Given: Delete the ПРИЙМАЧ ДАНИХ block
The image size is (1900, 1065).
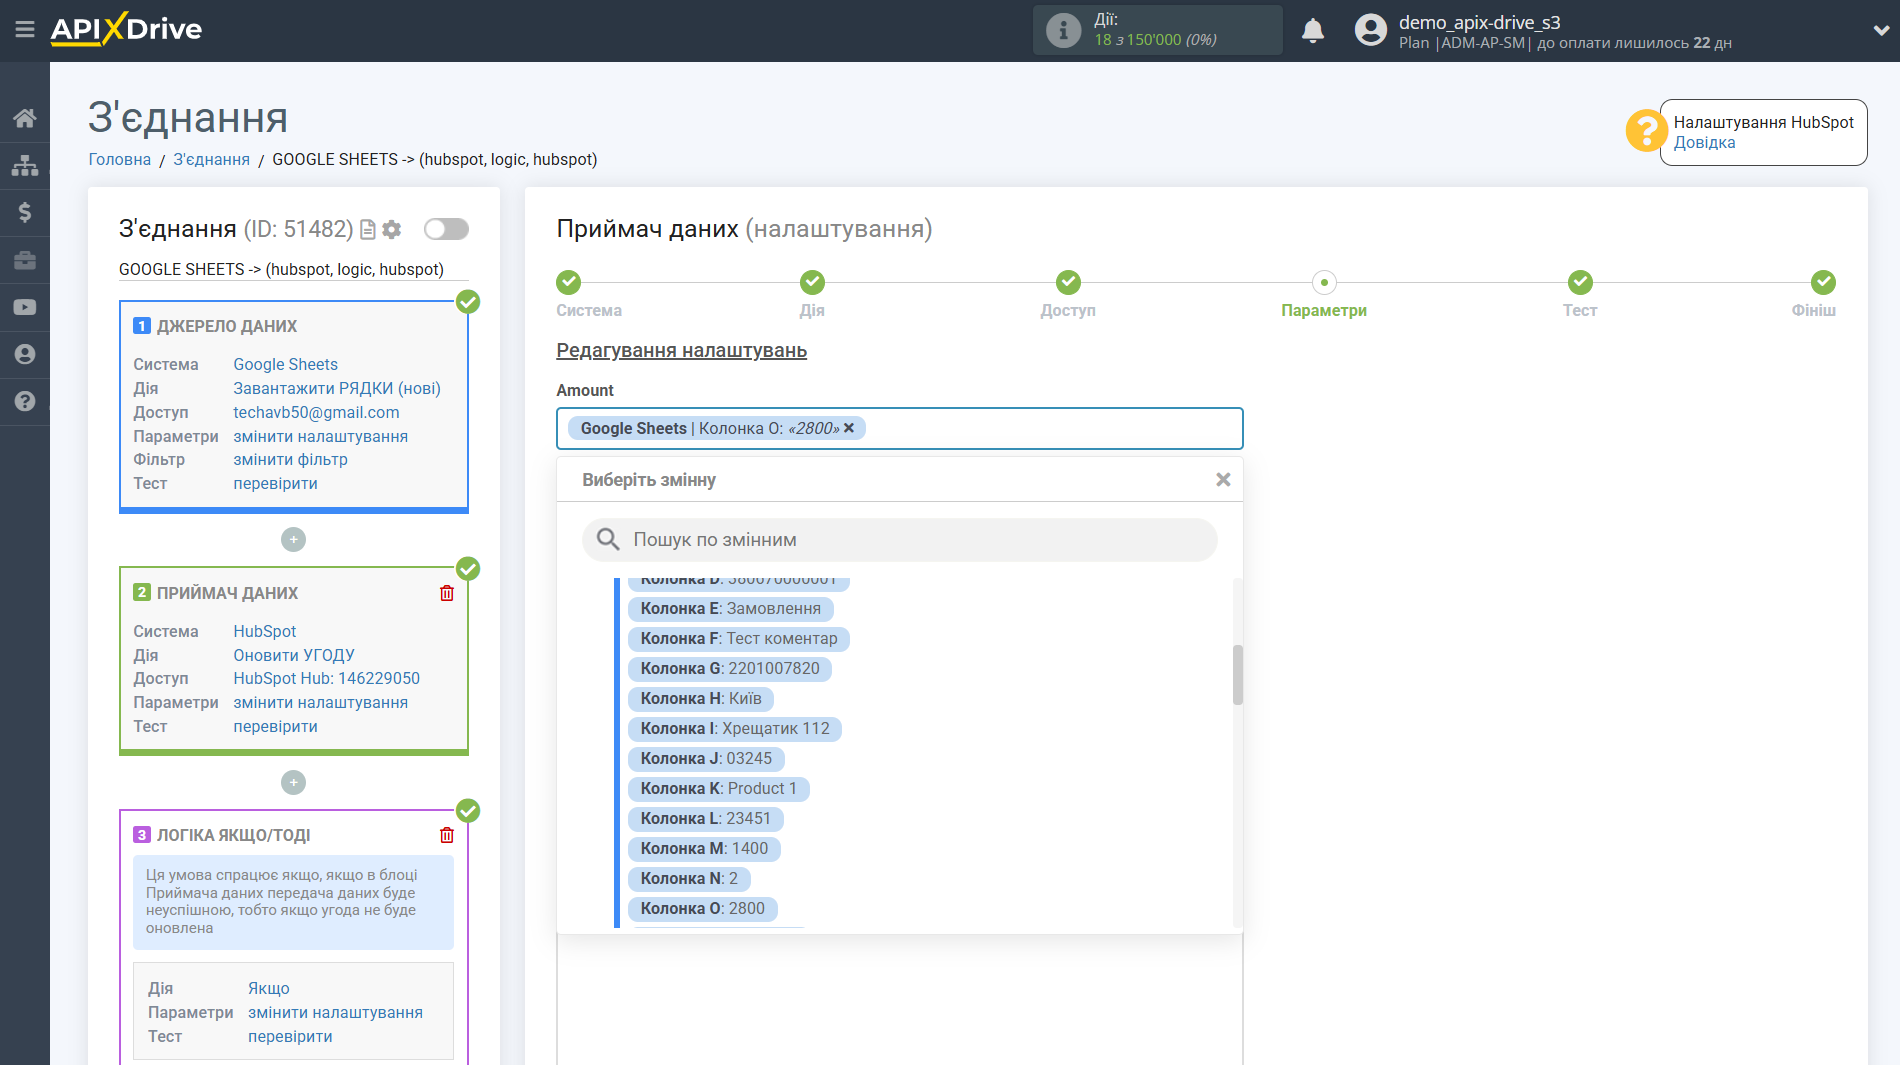Looking at the screenshot, I should tap(447, 593).
